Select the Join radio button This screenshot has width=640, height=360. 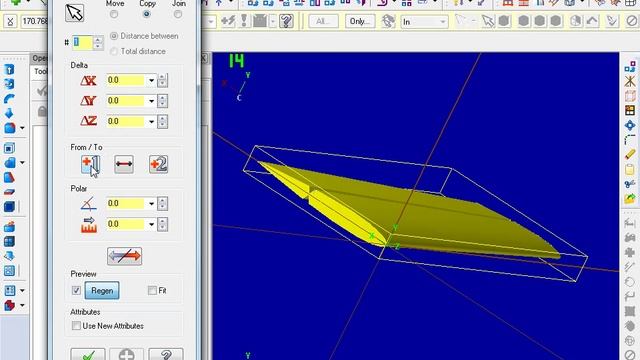pos(178,14)
